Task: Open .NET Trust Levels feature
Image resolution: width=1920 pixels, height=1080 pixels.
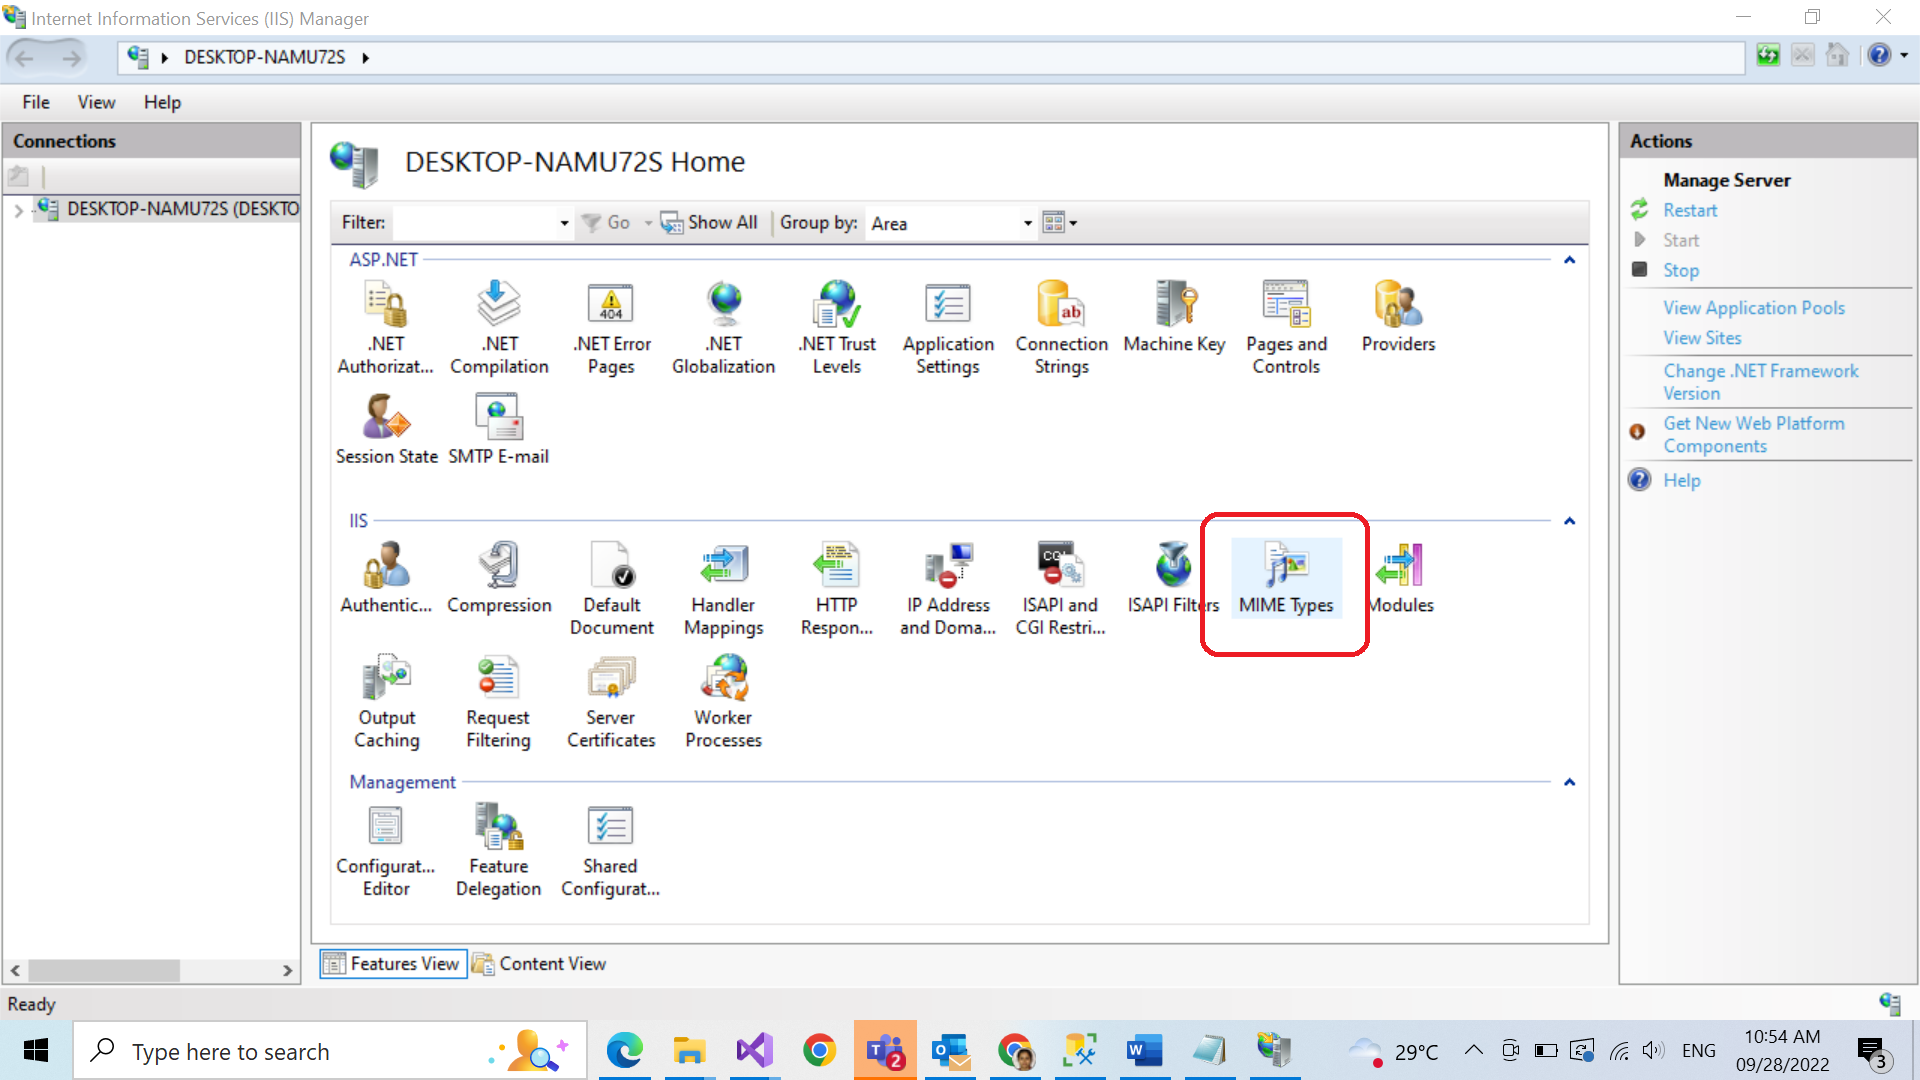Action: tap(837, 327)
